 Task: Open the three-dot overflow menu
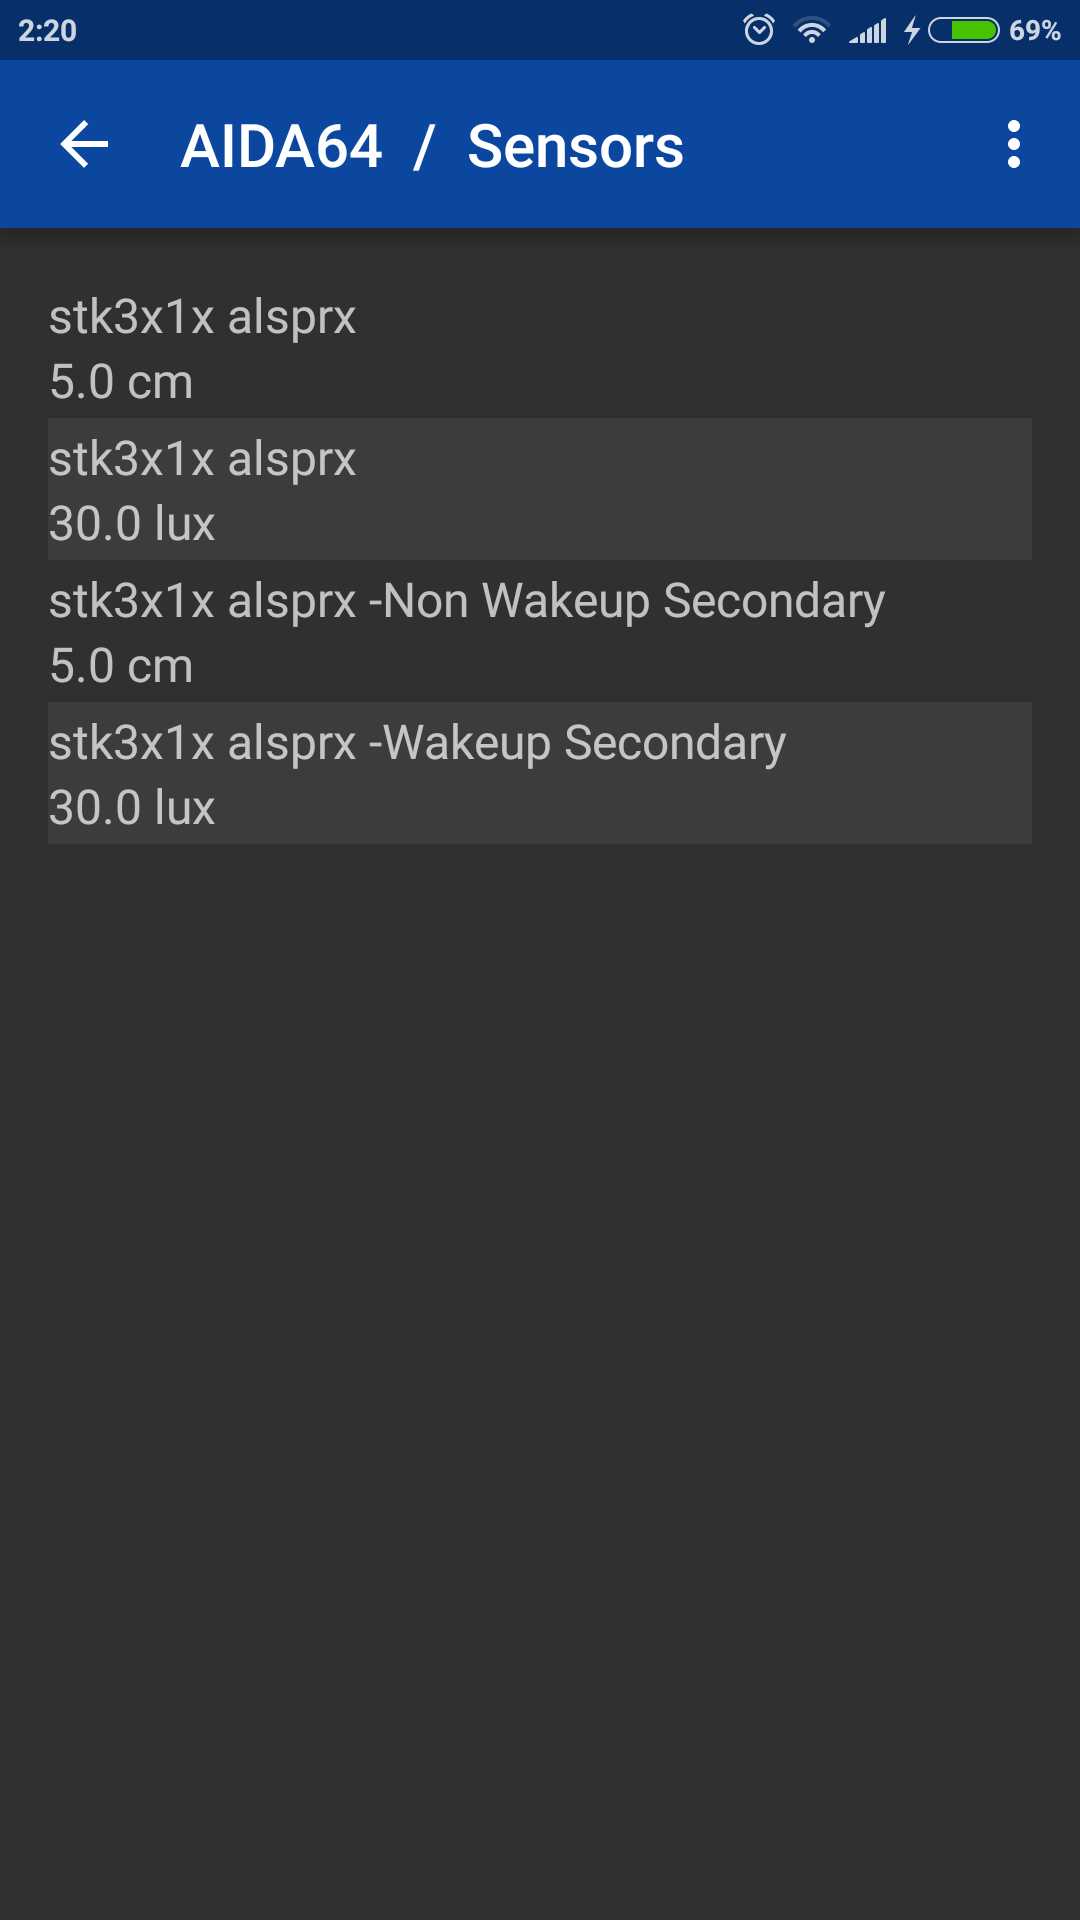tap(1013, 145)
